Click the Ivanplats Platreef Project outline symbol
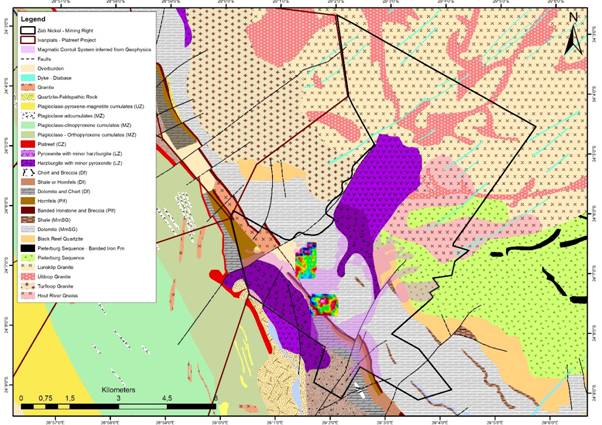The width and height of the screenshot is (602, 425). tap(28, 40)
